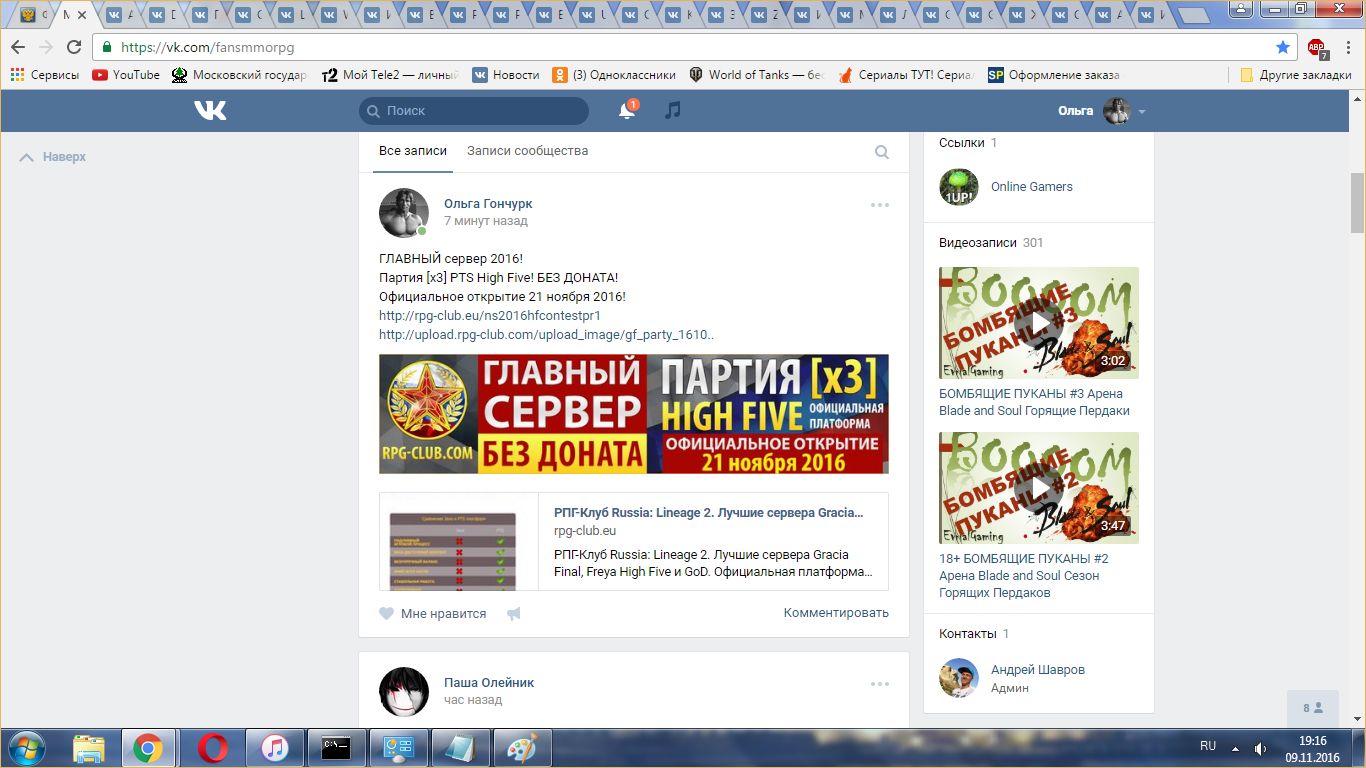Click the VK search field
The image size is (1366, 768).
coord(474,111)
